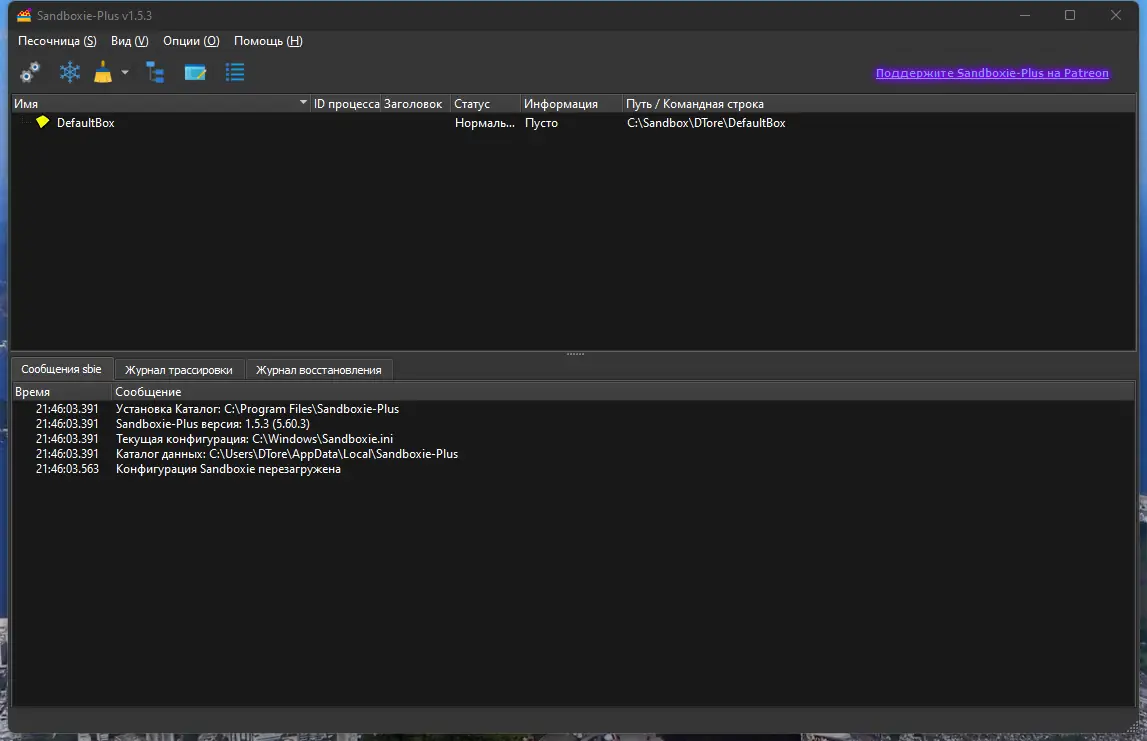Image resolution: width=1147 pixels, height=741 pixels.
Task: Click the yellow DefaultBox sandbox icon
Action: [42, 121]
